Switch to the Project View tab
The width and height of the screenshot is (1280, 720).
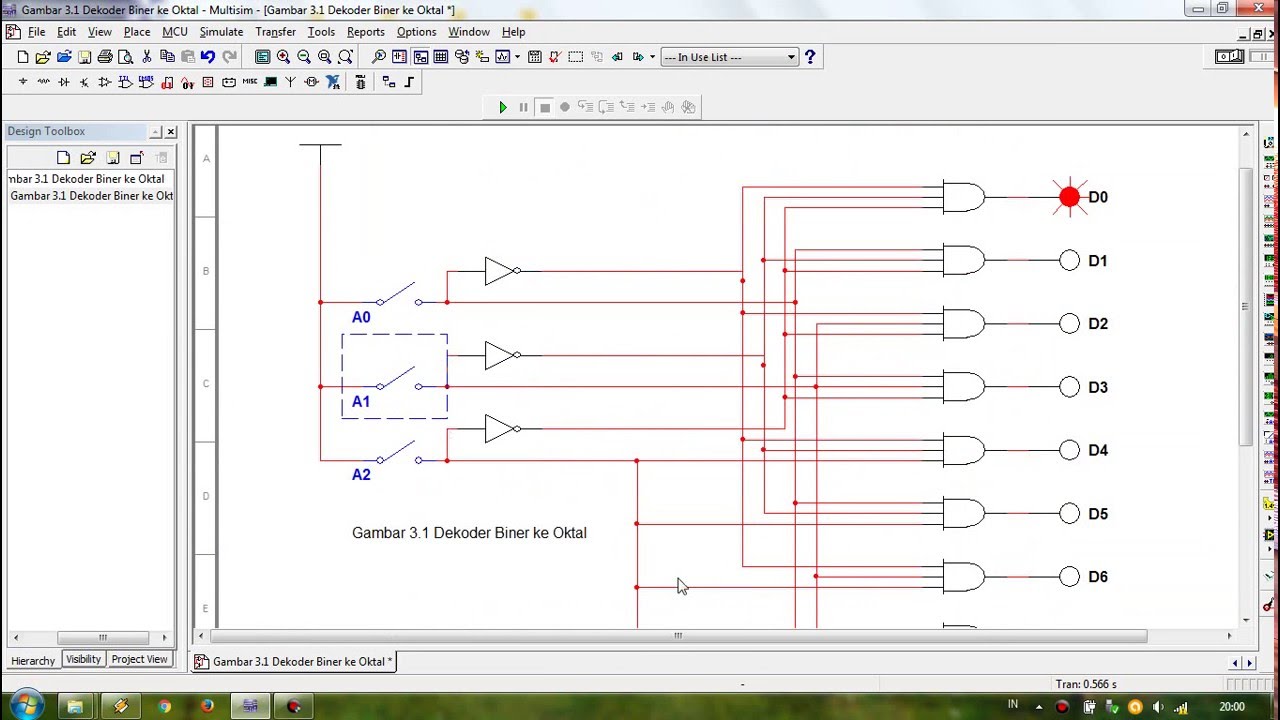tap(139, 659)
